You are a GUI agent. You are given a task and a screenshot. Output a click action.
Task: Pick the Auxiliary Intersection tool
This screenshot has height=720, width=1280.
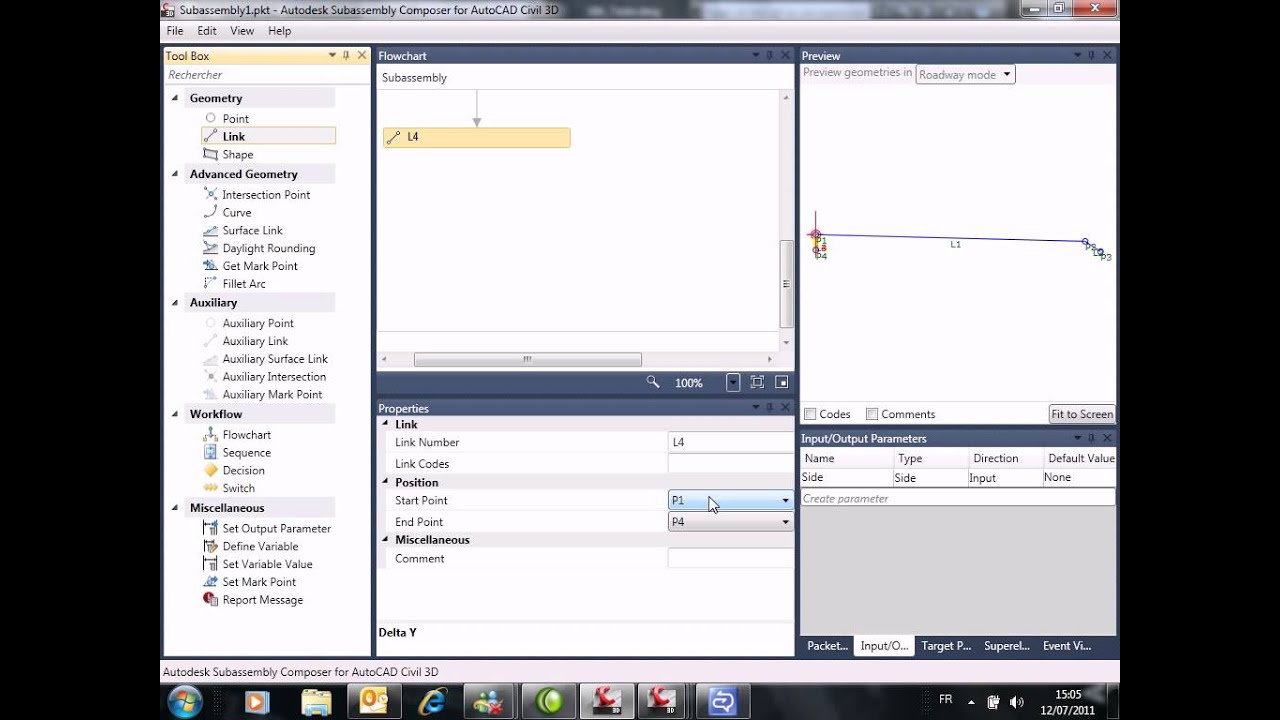pyautogui.click(x=274, y=377)
